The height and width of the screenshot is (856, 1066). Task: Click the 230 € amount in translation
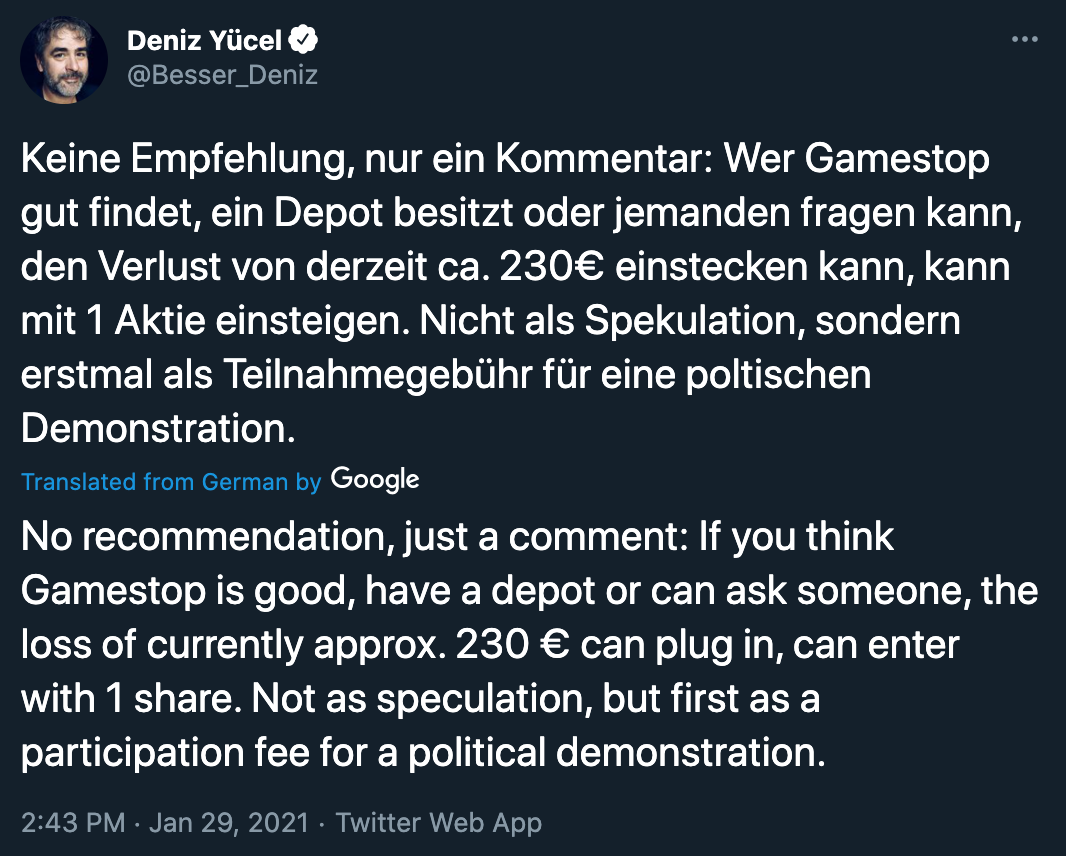point(513,644)
